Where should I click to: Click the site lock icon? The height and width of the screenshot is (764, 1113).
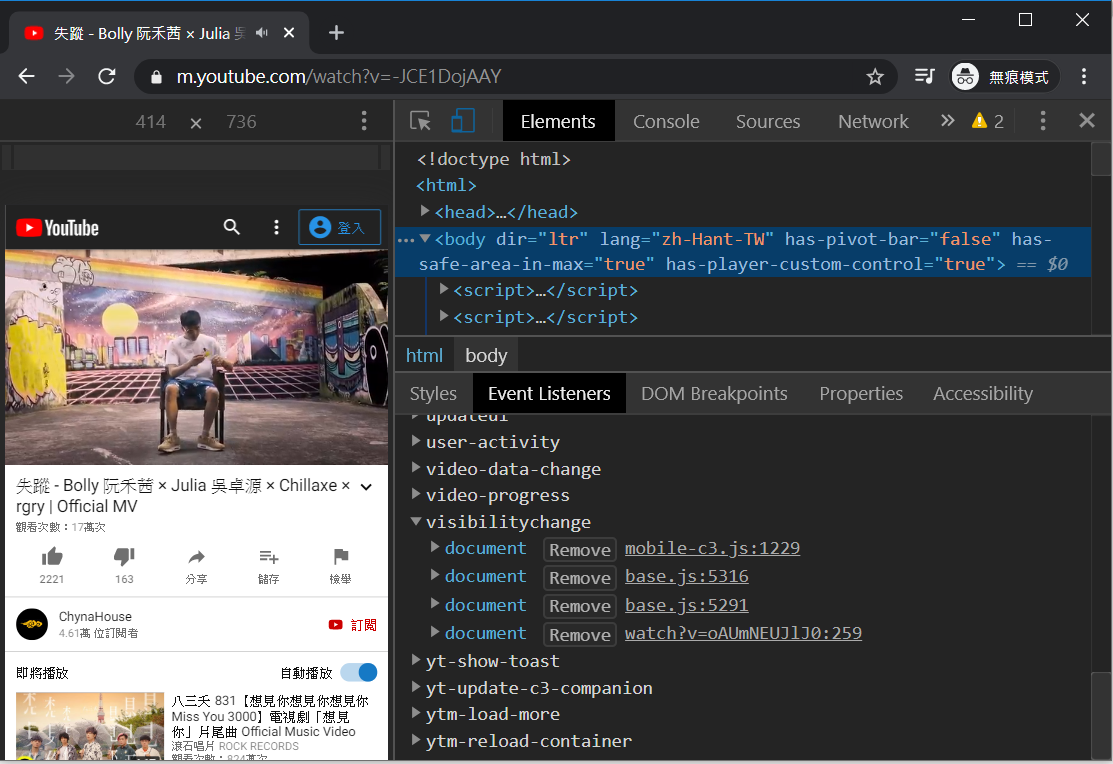156,77
